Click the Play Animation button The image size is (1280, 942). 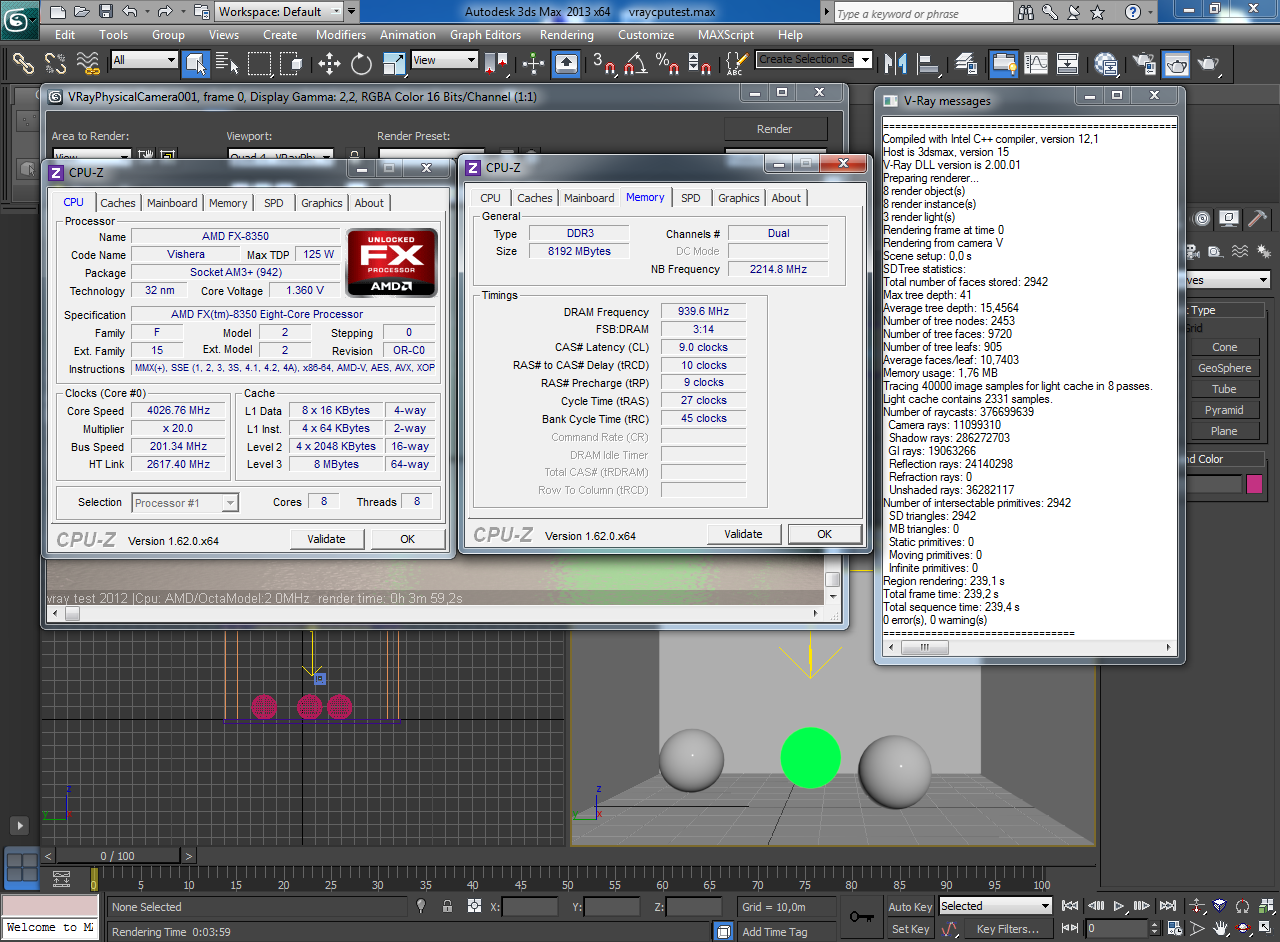pos(1119,906)
